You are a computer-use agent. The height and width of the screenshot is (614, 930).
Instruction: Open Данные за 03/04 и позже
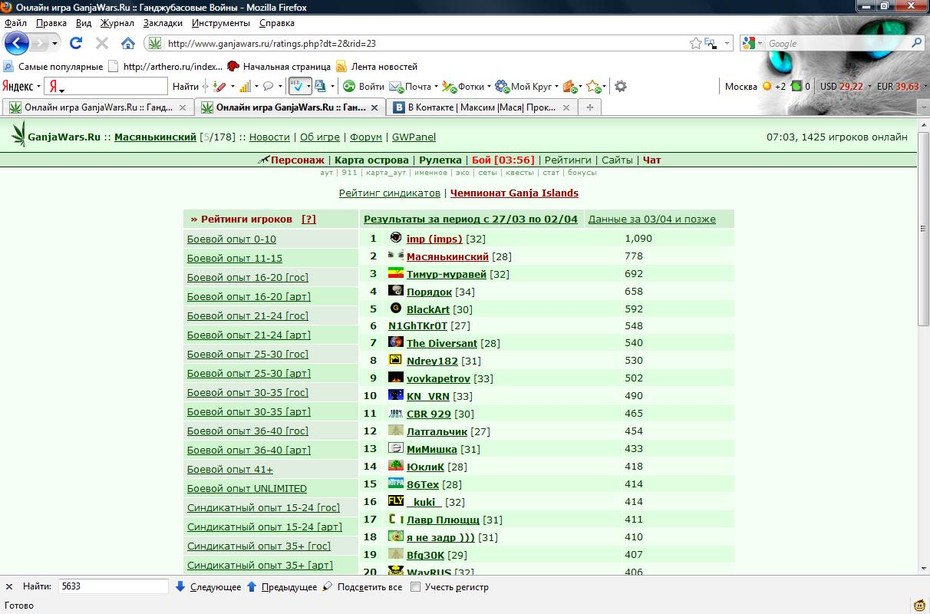(652, 219)
